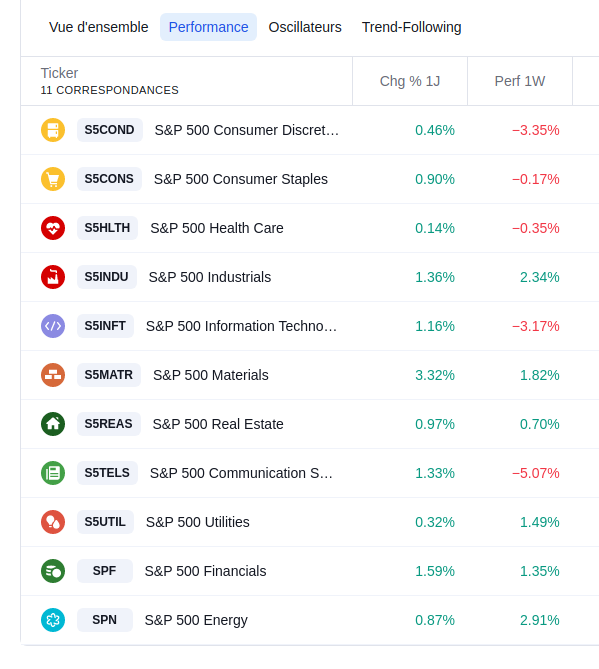
Task: Click the 1.33% daily change value
Action: coord(435,474)
